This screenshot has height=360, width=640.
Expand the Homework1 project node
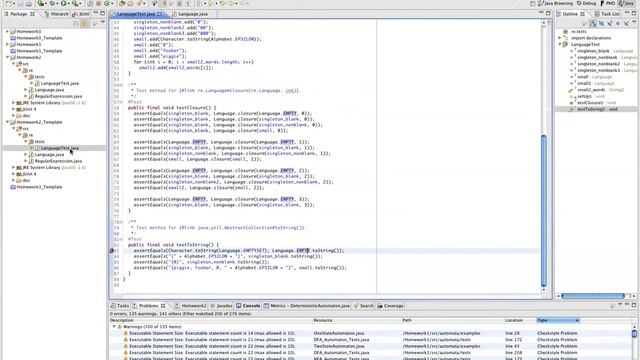(x=7, y=44)
